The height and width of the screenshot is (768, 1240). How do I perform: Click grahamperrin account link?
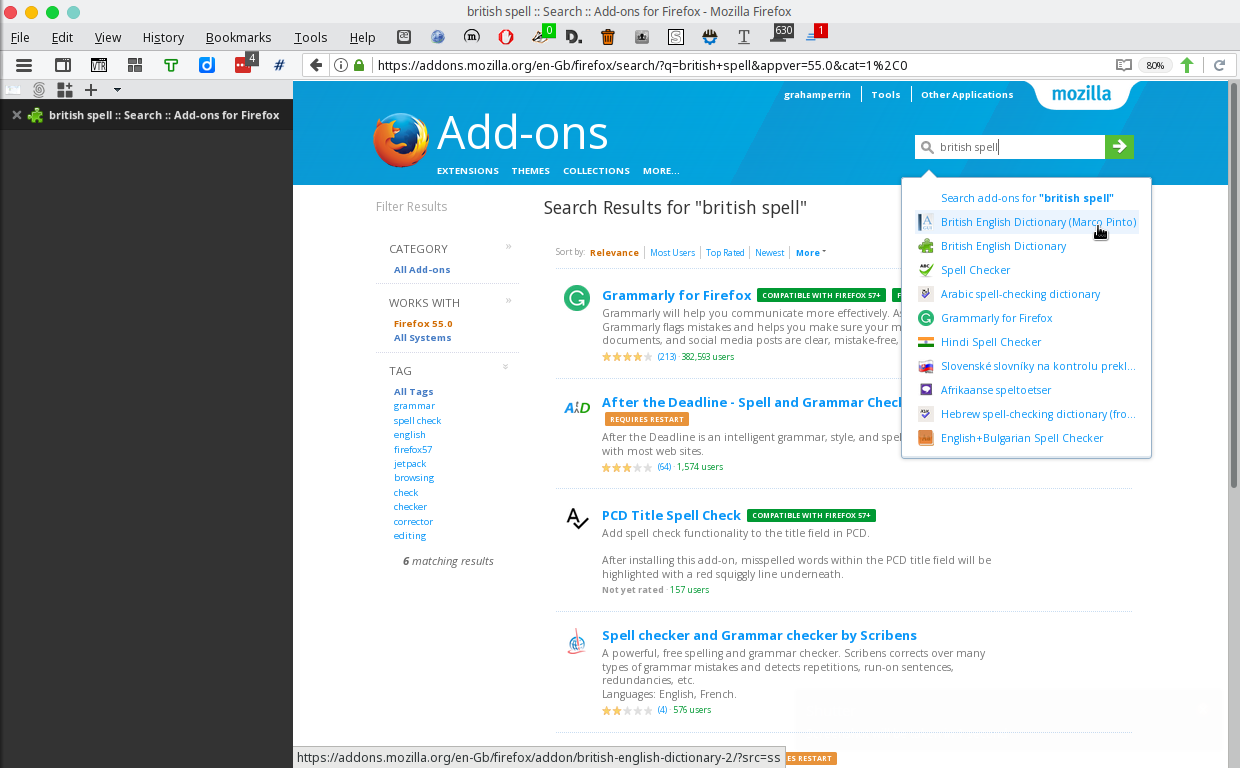tap(815, 95)
